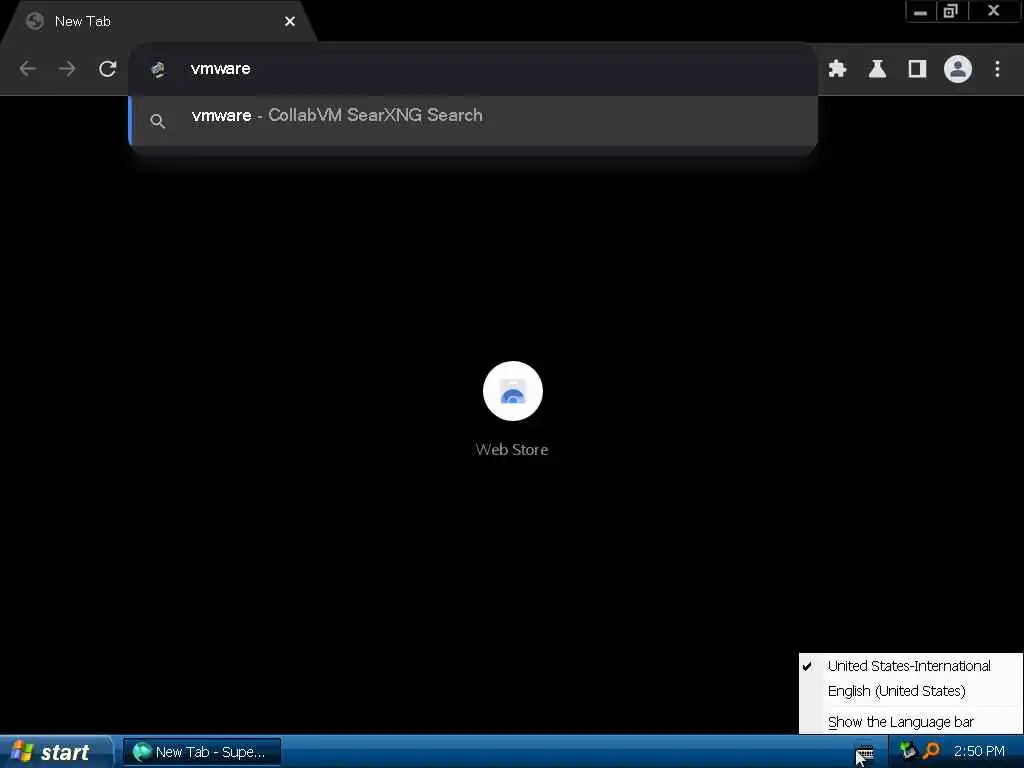The width and height of the screenshot is (1024, 768).
Task: Click the magnifier icon in the suggestion row
Action: (157, 121)
